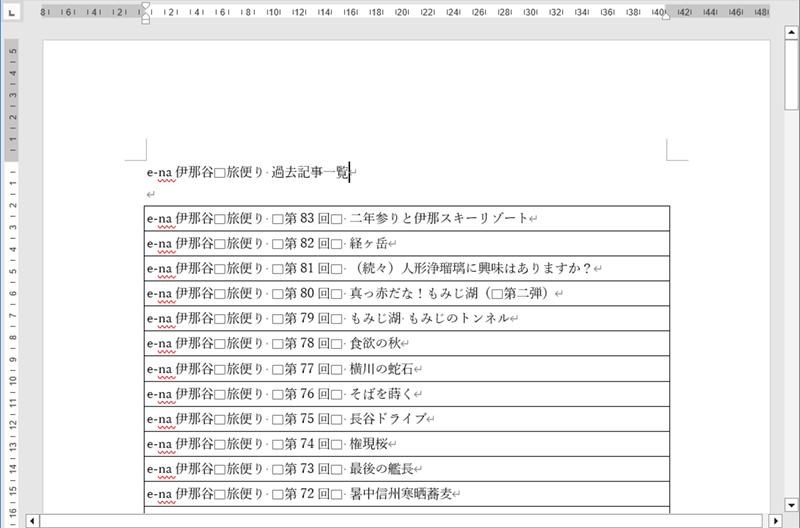This screenshot has width=800, height=528.
Task: Select the 第79回 もみじ湖 もみじのトンネル row
Action: (x=400, y=319)
